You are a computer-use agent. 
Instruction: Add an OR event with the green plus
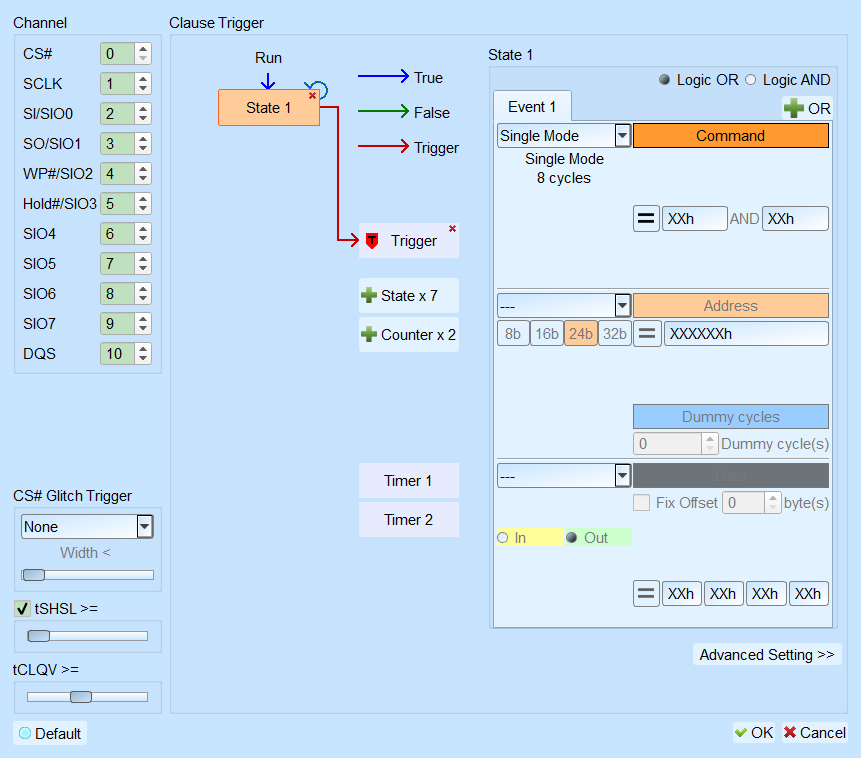pos(793,108)
